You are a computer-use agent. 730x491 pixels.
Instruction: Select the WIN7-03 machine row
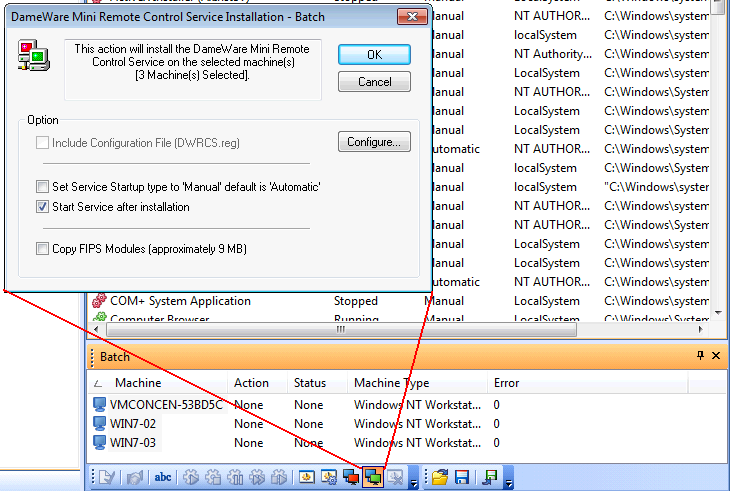pyautogui.click(x=133, y=443)
